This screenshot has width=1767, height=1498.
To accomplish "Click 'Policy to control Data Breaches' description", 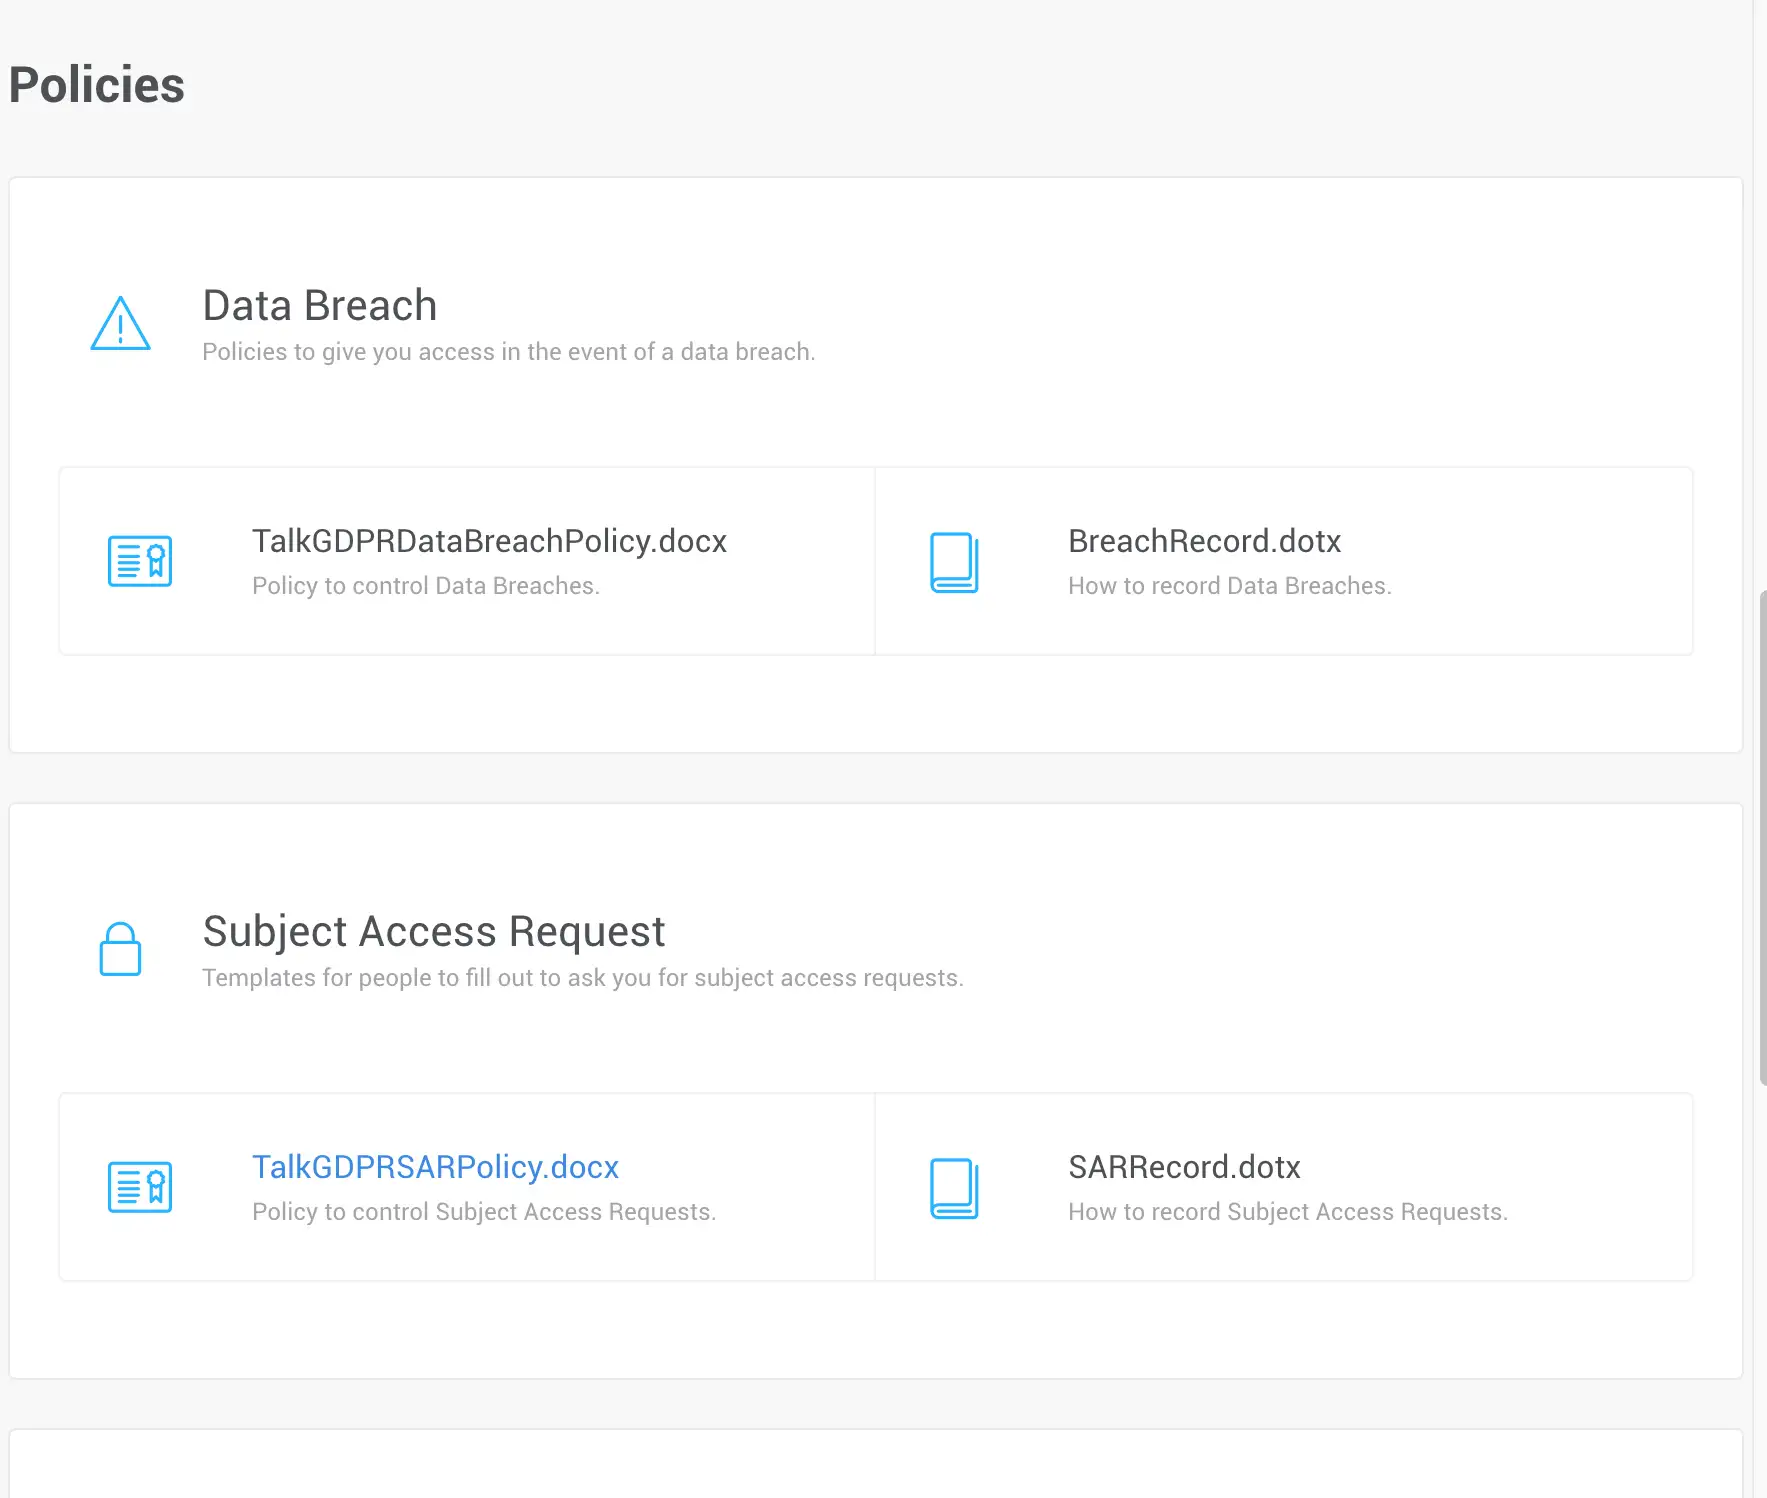I will pyautogui.click(x=426, y=586).
